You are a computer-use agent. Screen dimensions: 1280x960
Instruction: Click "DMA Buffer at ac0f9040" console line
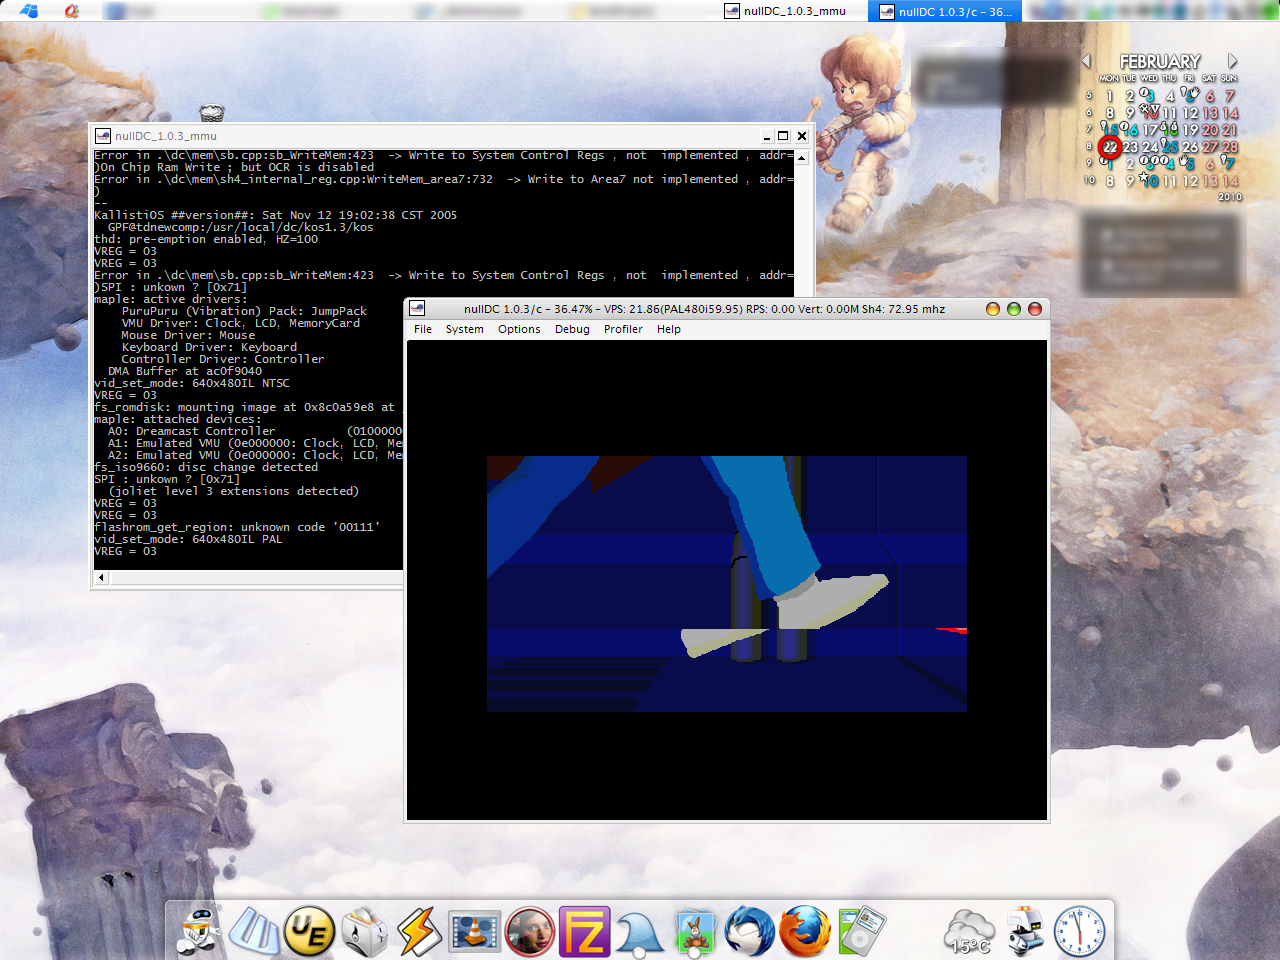185,371
